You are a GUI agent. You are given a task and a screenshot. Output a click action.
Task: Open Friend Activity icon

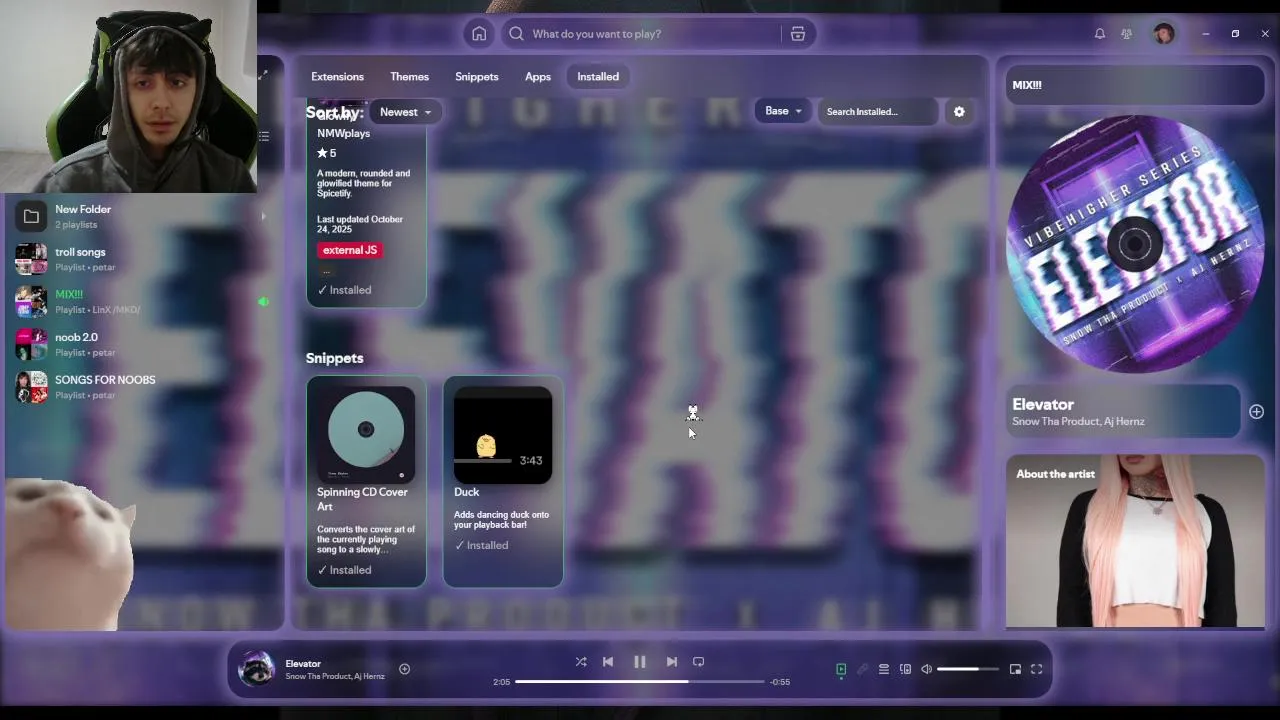(1127, 34)
